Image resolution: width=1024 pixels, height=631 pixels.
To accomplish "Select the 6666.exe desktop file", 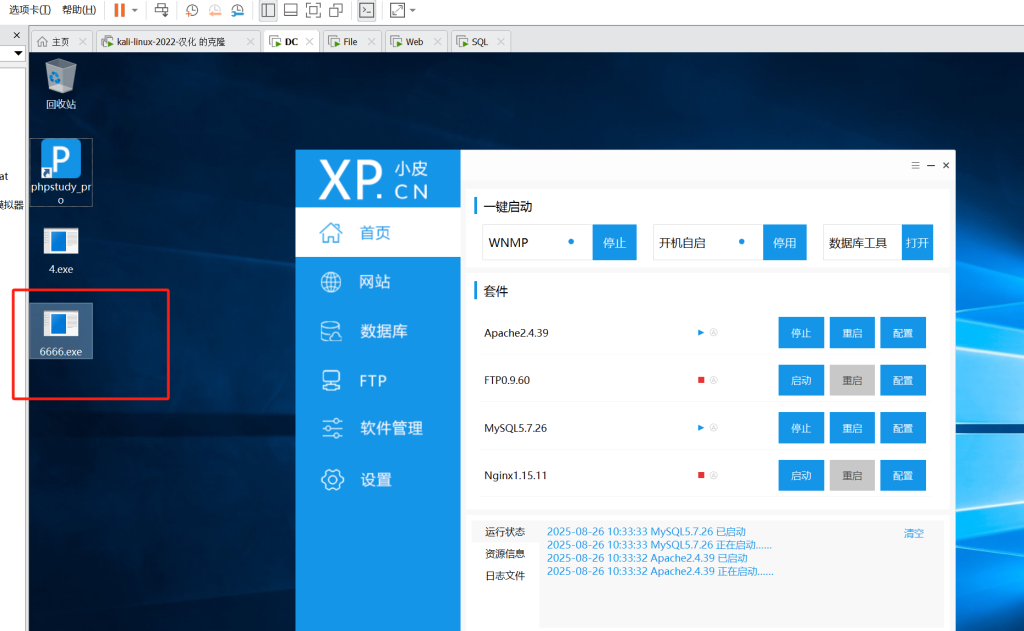I will tap(61, 331).
